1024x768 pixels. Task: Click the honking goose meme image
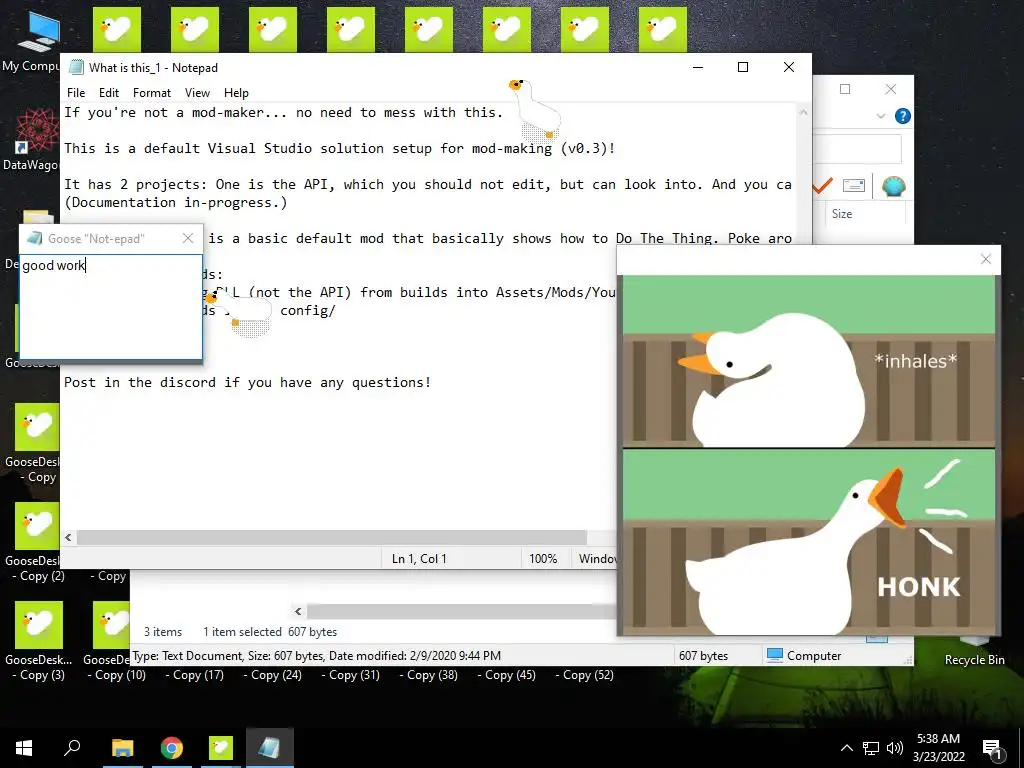coord(808,455)
